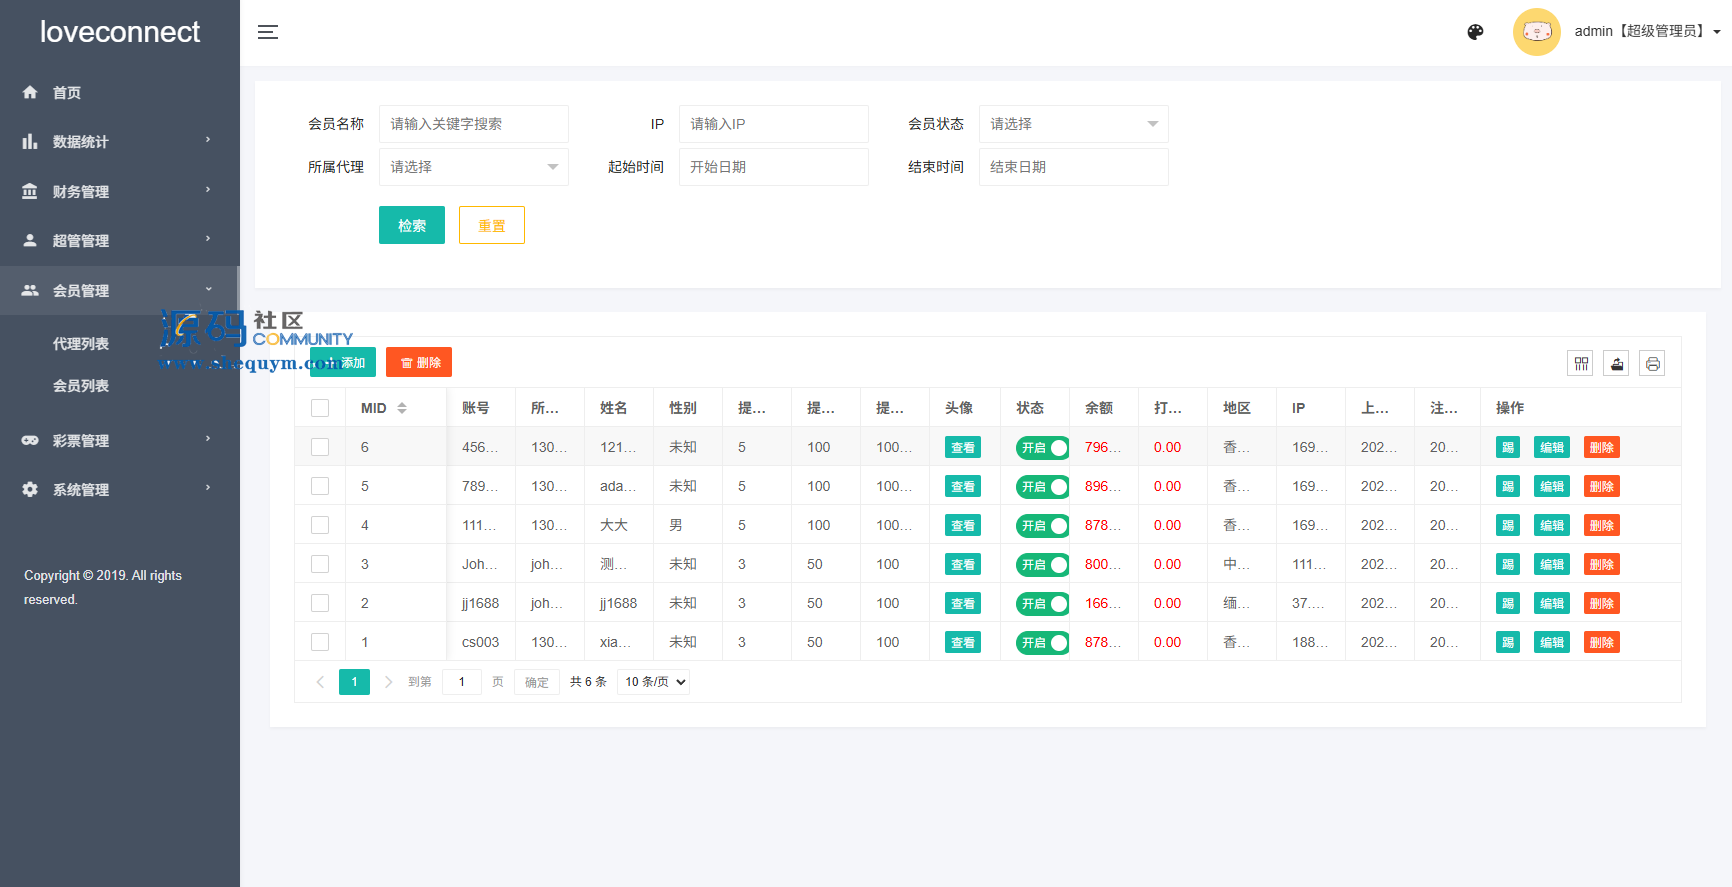Open the theme color palette icon
1732x887 pixels.
pos(1475,32)
